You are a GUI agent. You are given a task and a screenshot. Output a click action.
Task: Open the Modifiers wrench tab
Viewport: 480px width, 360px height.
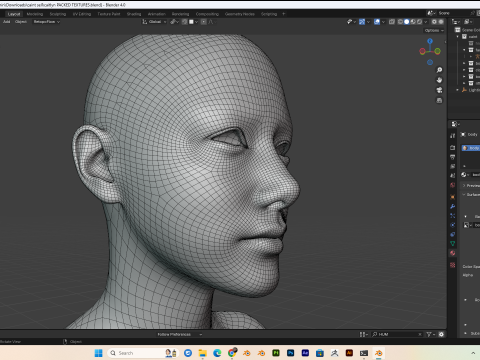[x=452, y=206]
